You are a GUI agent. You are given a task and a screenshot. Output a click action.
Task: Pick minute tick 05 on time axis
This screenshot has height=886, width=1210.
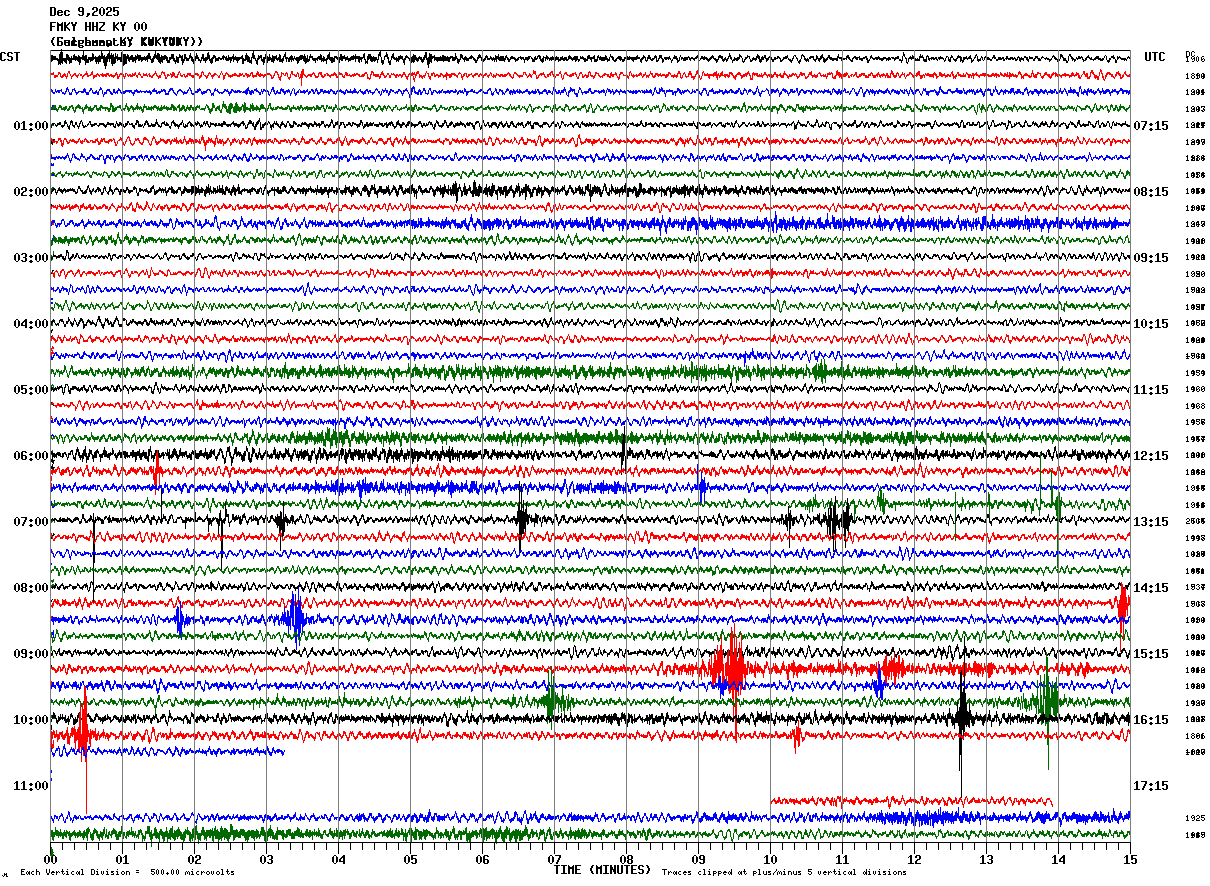click(411, 859)
